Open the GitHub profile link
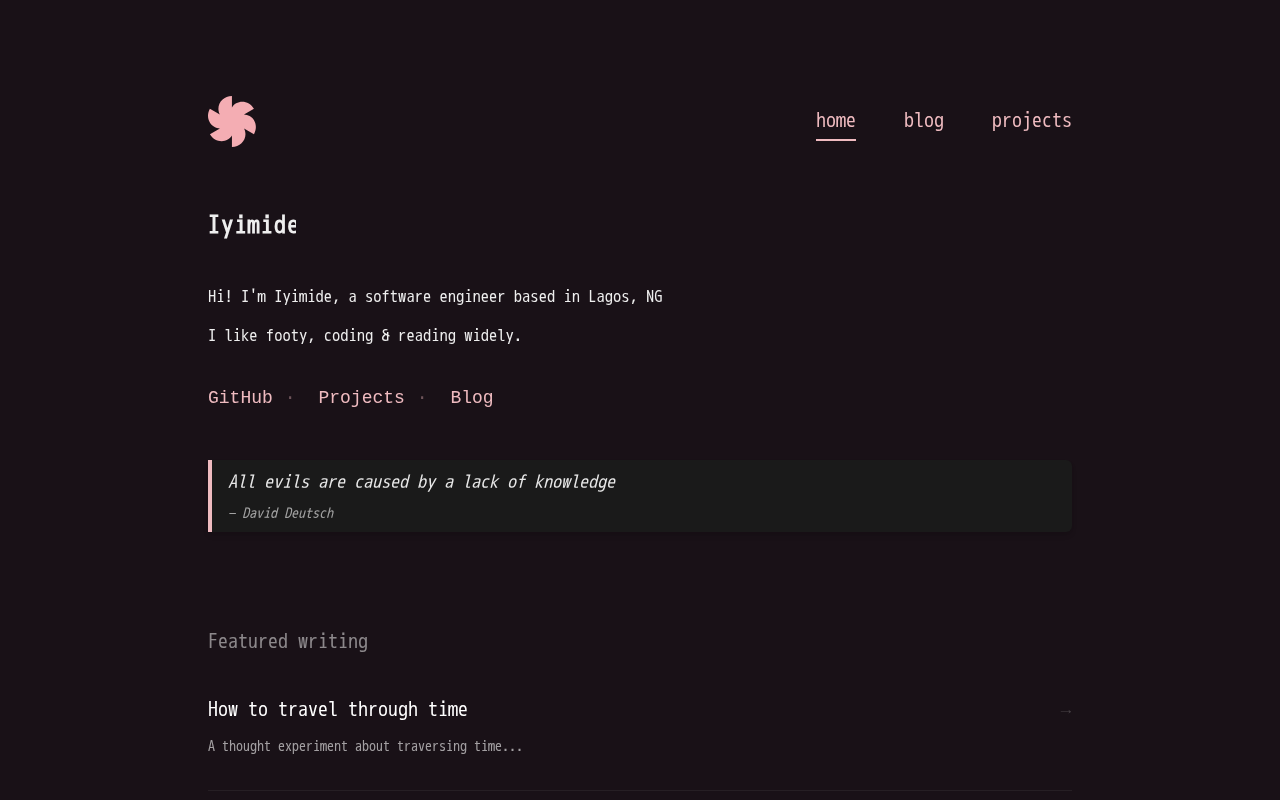 tap(240, 398)
